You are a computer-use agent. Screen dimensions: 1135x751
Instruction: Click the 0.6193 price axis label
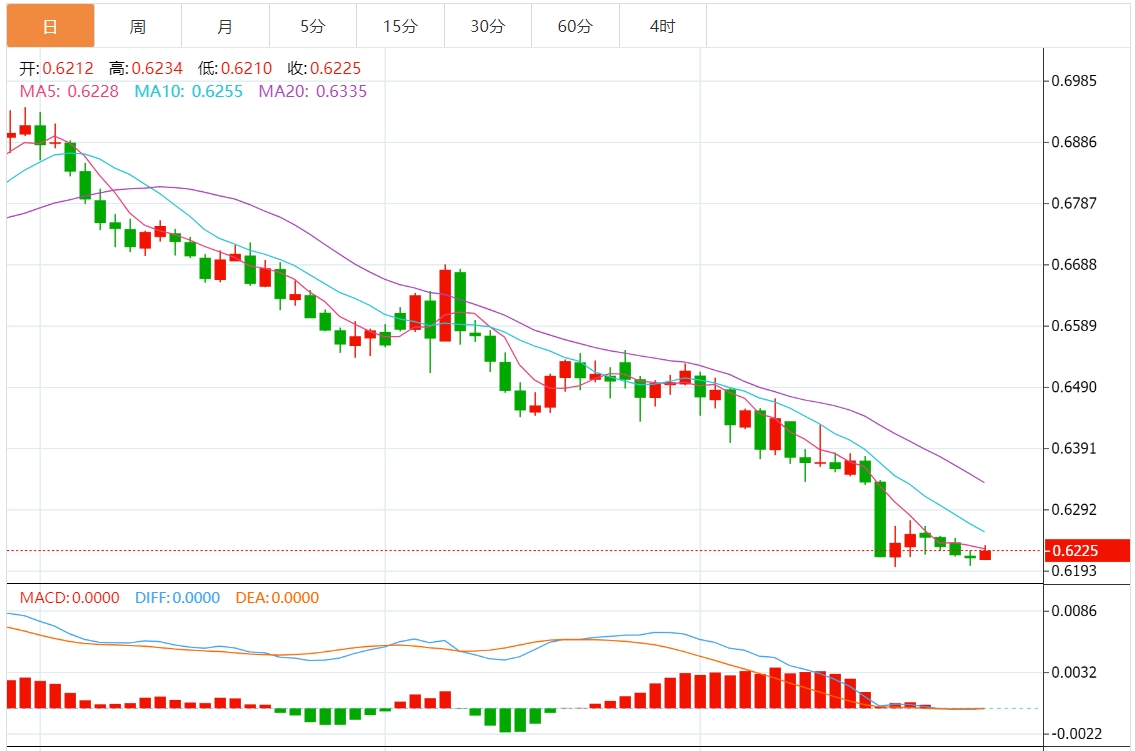click(1074, 571)
